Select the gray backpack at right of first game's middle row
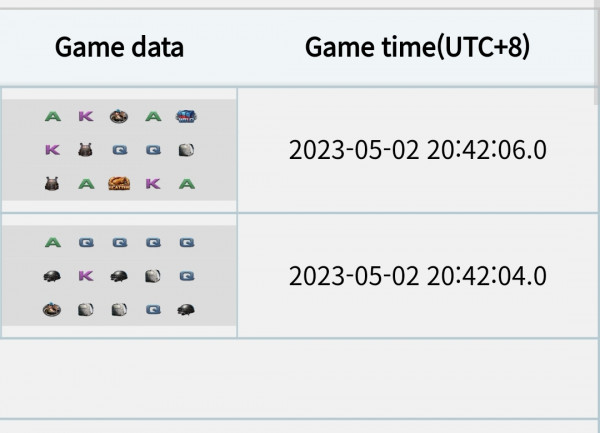 (186, 150)
